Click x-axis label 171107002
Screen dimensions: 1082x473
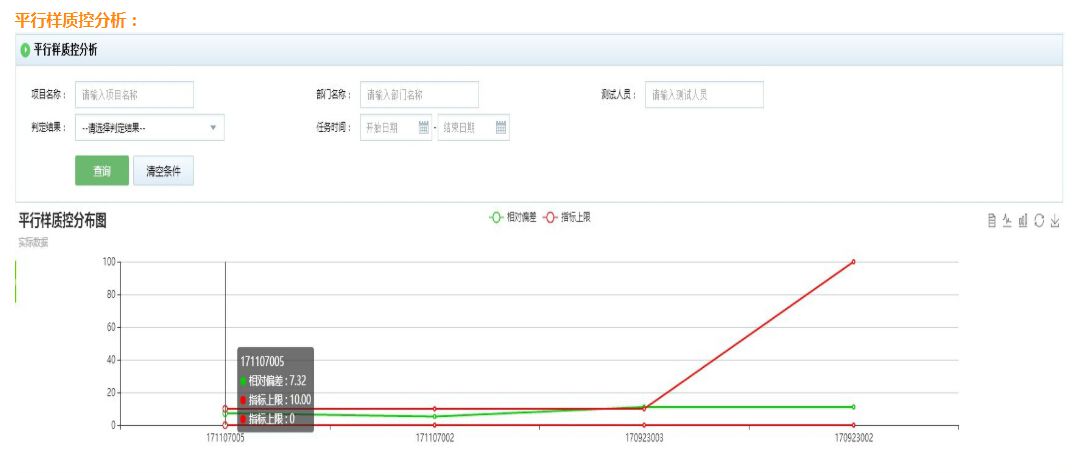coord(434,438)
